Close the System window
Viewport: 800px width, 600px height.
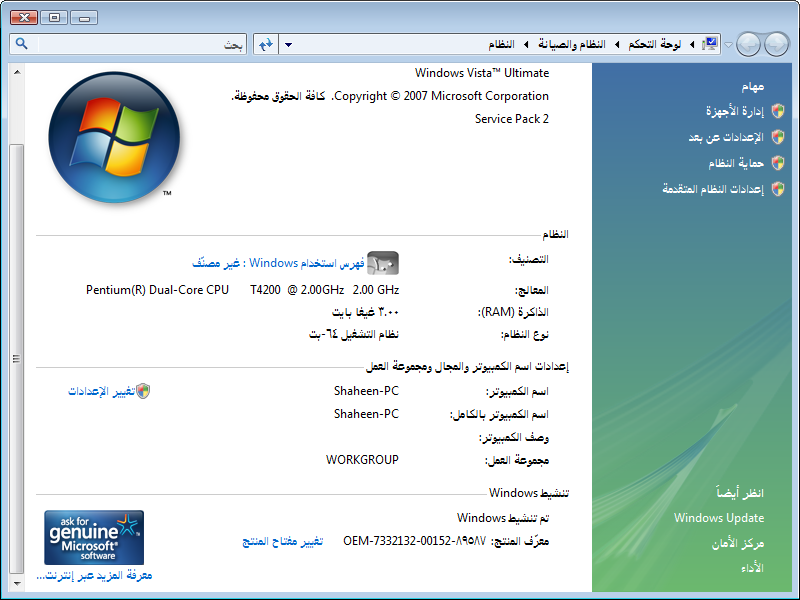pyautogui.click(x=23, y=17)
